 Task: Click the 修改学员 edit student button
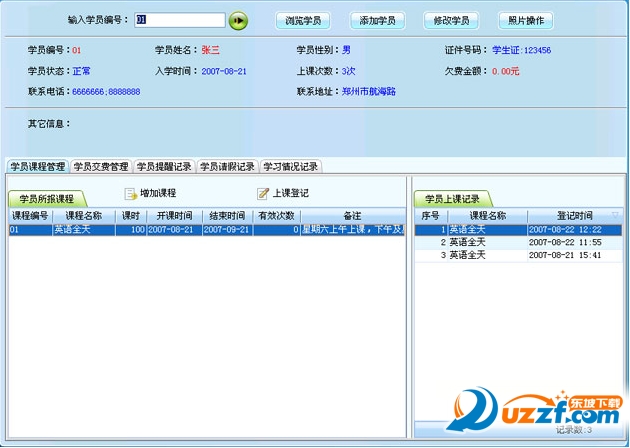point(451,20)
